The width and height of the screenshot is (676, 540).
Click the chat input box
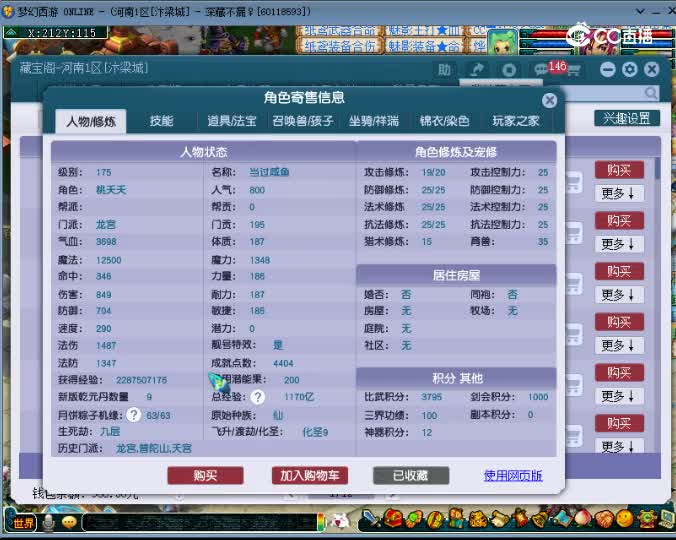click(199, 522)
